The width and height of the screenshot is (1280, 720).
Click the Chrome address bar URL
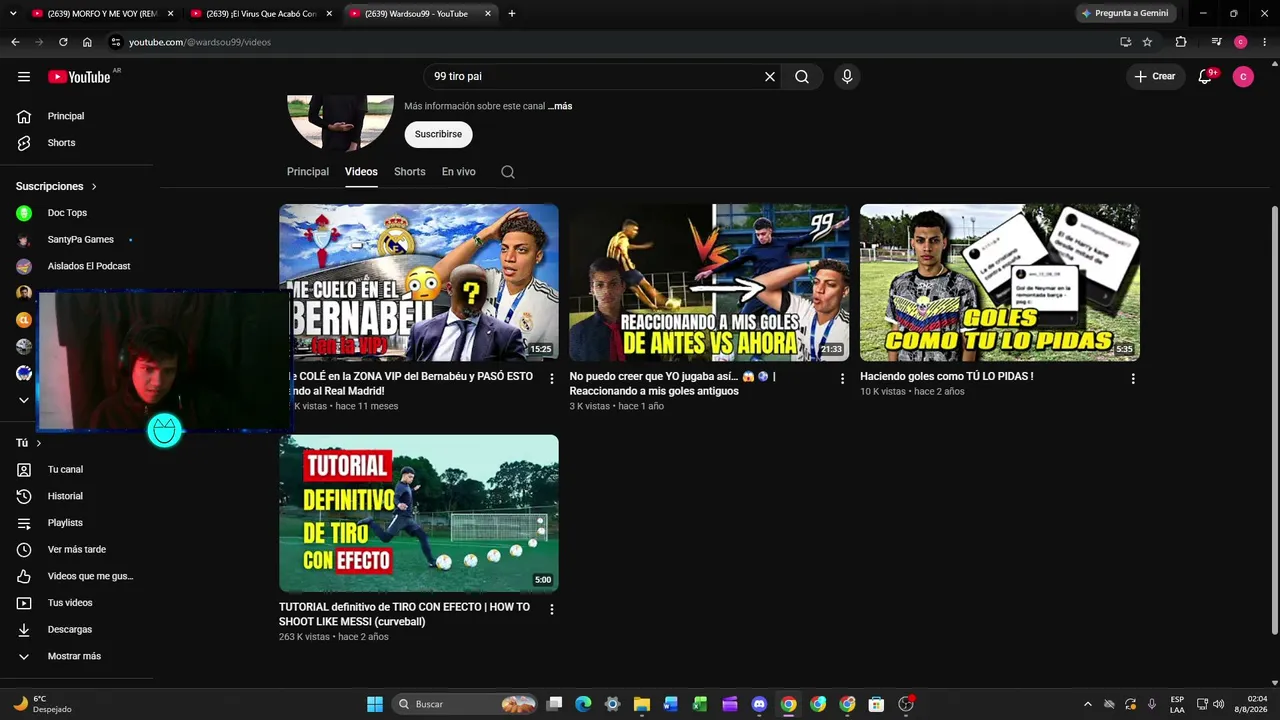200,42
